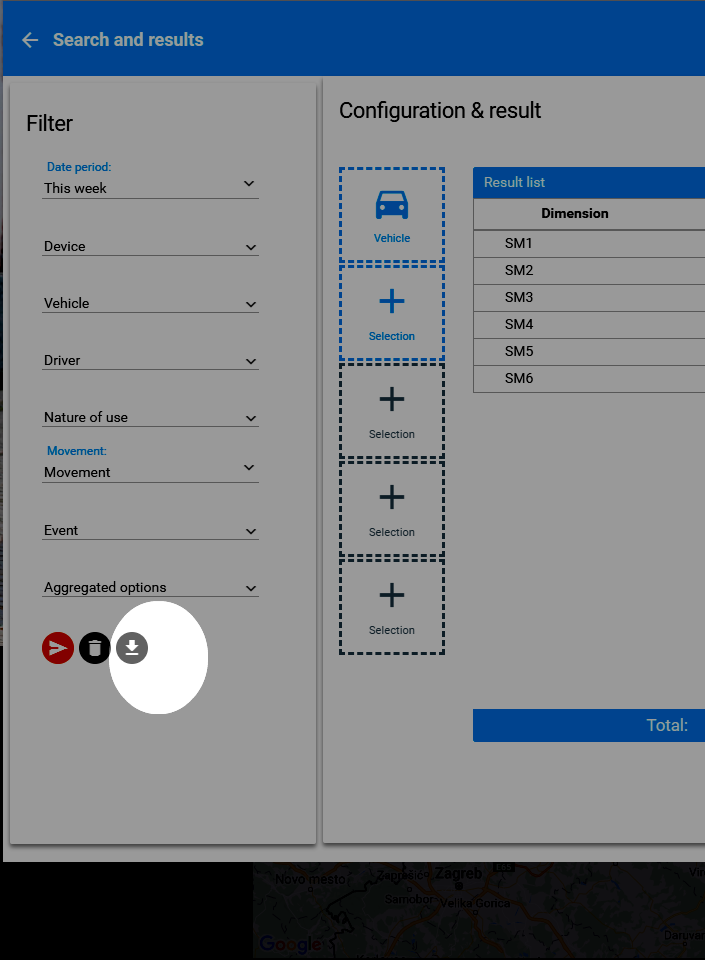Open the Nature of use dropdown
705x960 pixels.
pyautogui.click(x=150, y=417)
